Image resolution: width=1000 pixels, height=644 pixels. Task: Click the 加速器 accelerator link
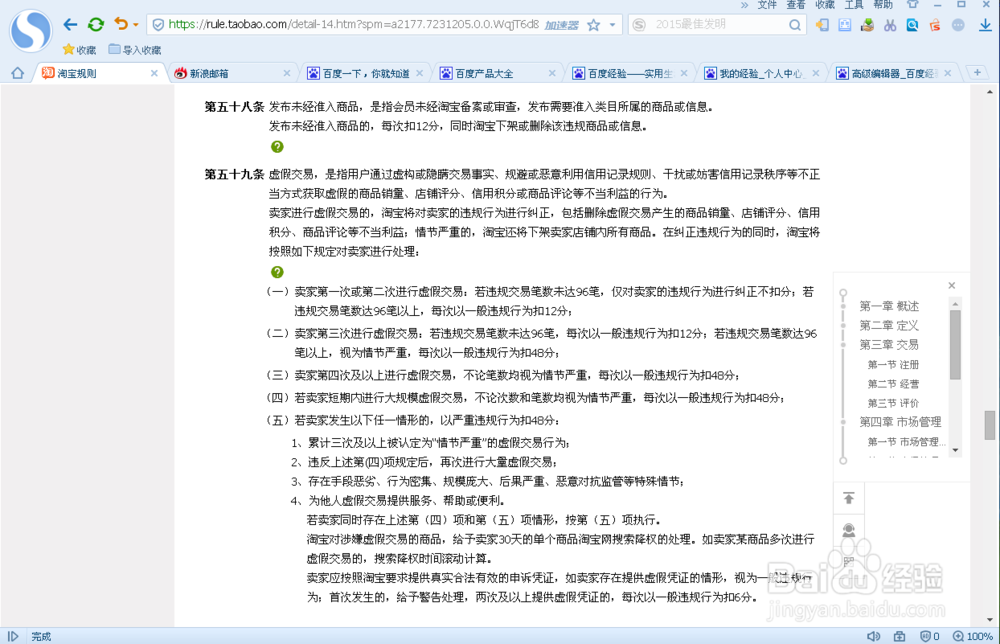(561, 26)
